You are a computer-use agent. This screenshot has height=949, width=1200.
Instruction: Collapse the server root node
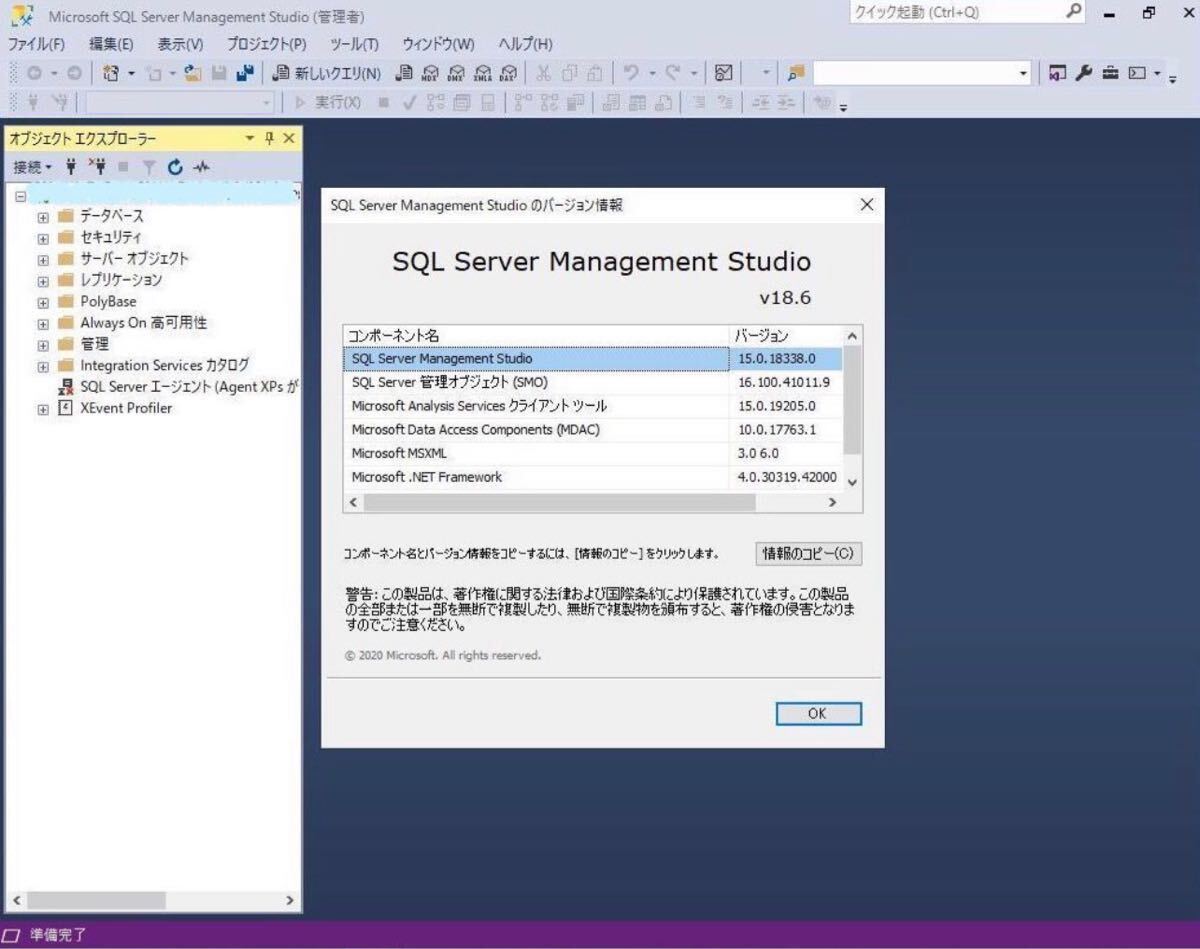[21, 195]
